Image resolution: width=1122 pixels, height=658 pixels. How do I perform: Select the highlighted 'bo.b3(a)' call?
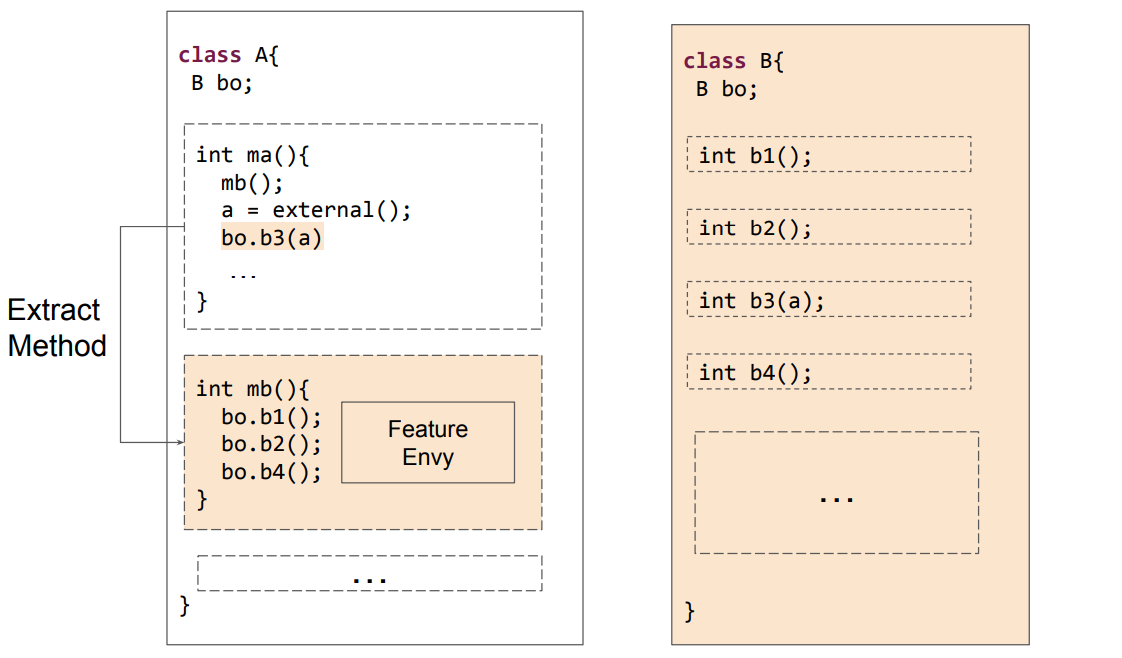(x=272, y=237)
